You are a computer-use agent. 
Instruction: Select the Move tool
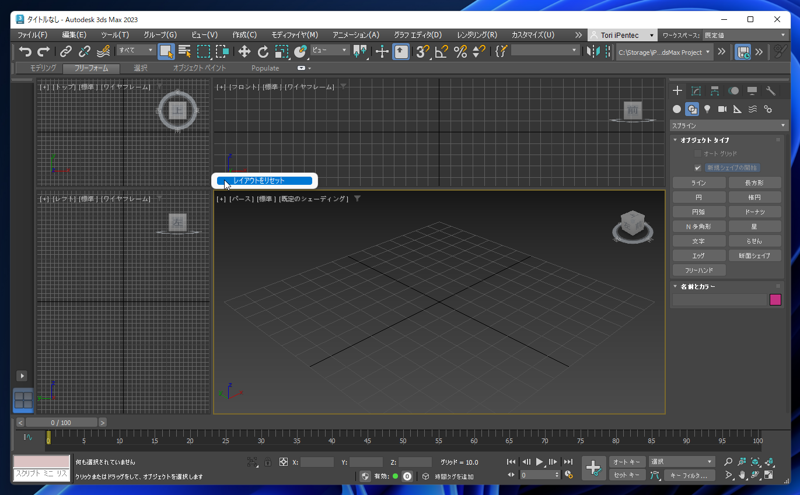(244, 51)
